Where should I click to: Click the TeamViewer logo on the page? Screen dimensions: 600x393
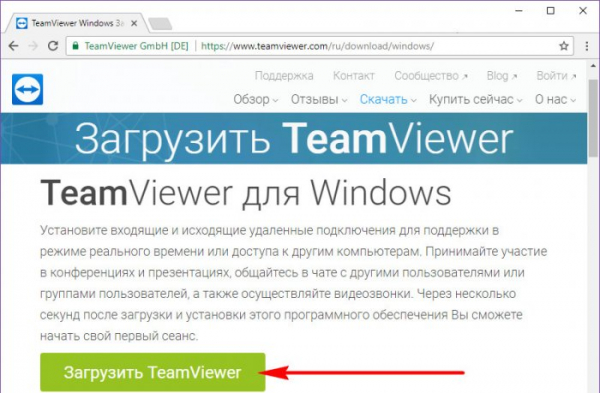tap(28, 89)
